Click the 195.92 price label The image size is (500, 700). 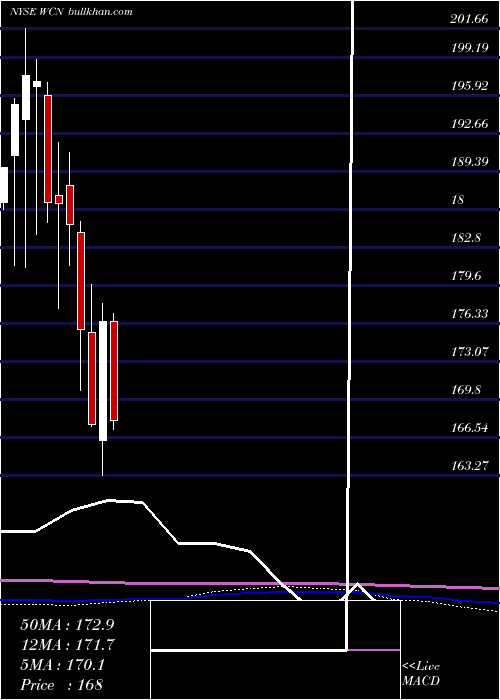pos(469,86)
